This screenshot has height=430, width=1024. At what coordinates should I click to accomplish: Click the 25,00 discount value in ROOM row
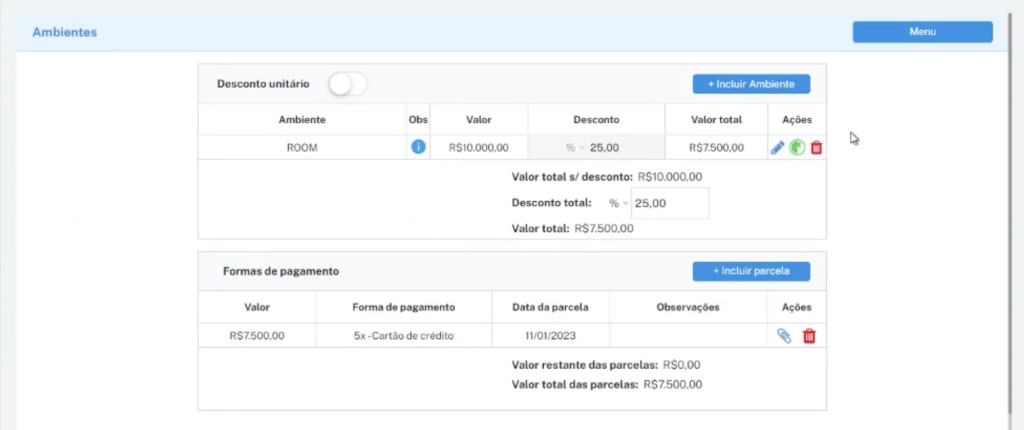point(604,148)
